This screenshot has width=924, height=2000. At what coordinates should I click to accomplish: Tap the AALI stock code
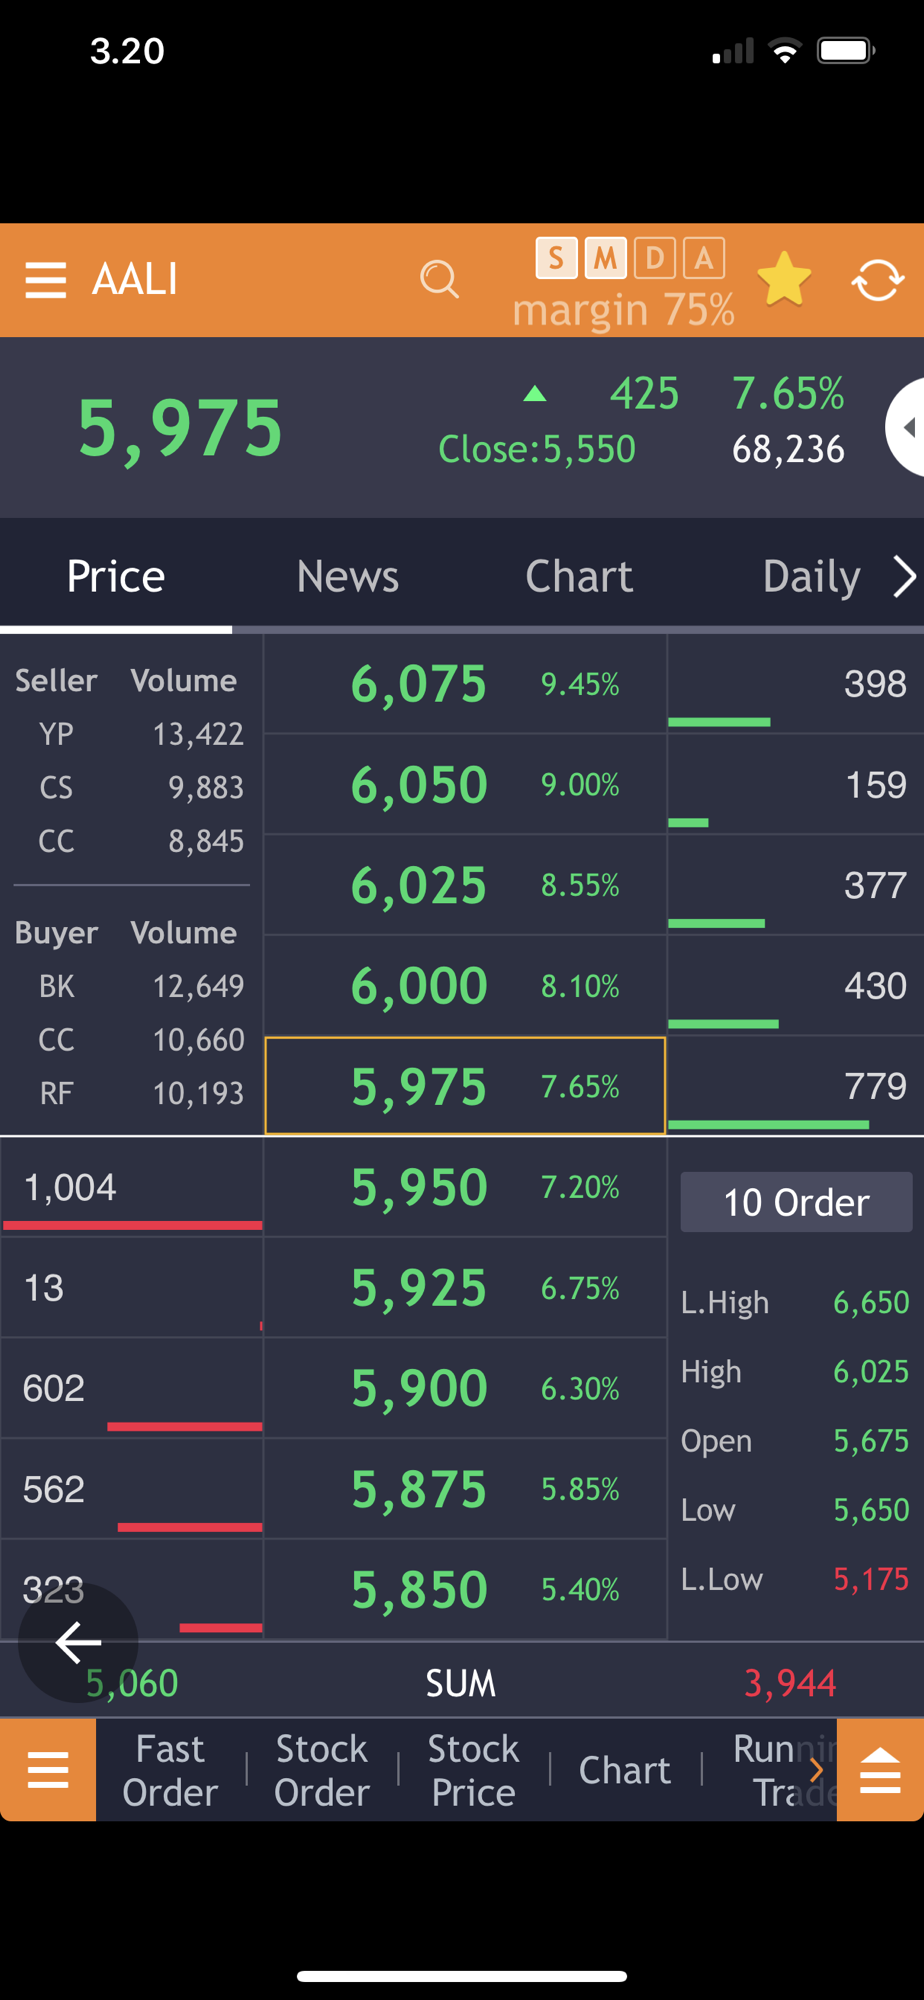[x=135, y=279]
